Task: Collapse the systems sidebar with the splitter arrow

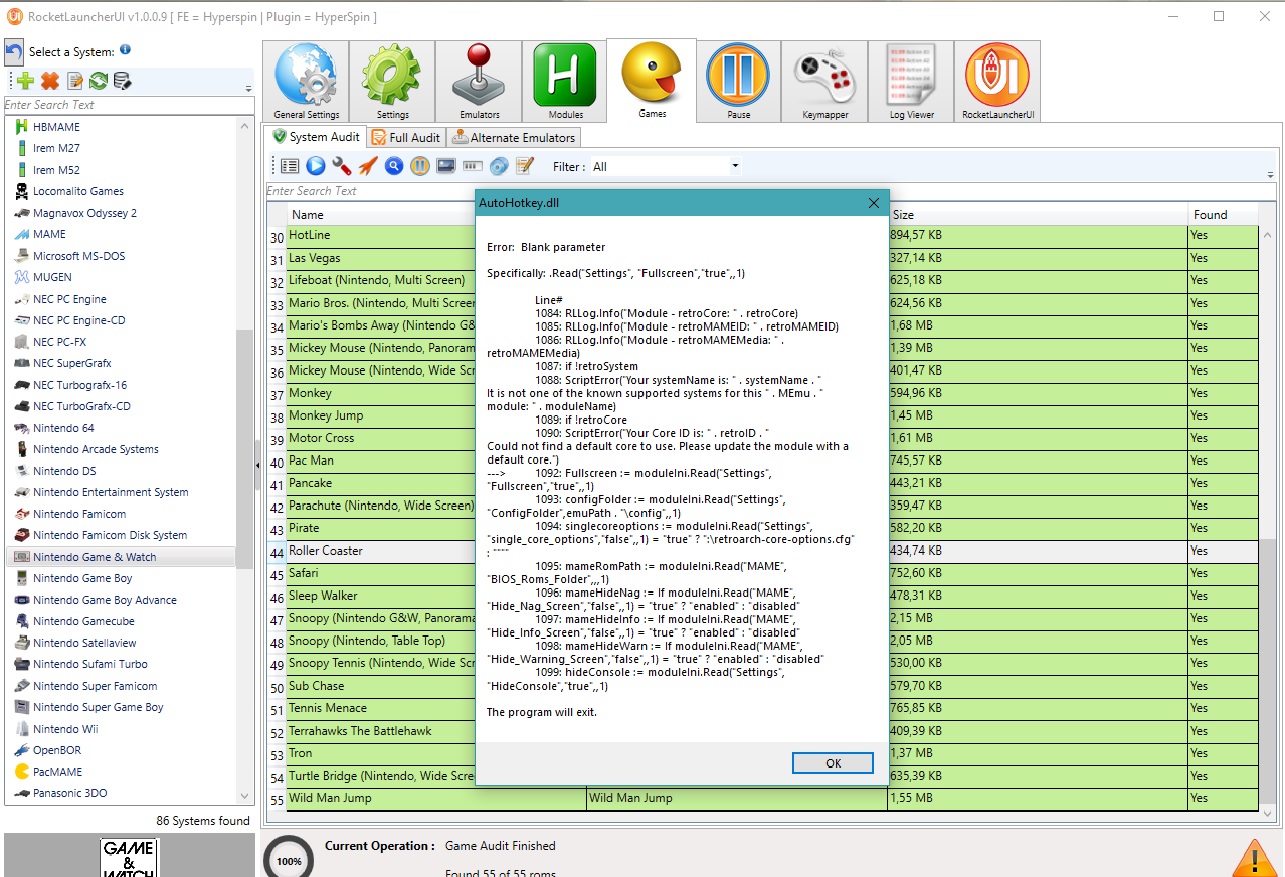Action: (x=257, y=464)
